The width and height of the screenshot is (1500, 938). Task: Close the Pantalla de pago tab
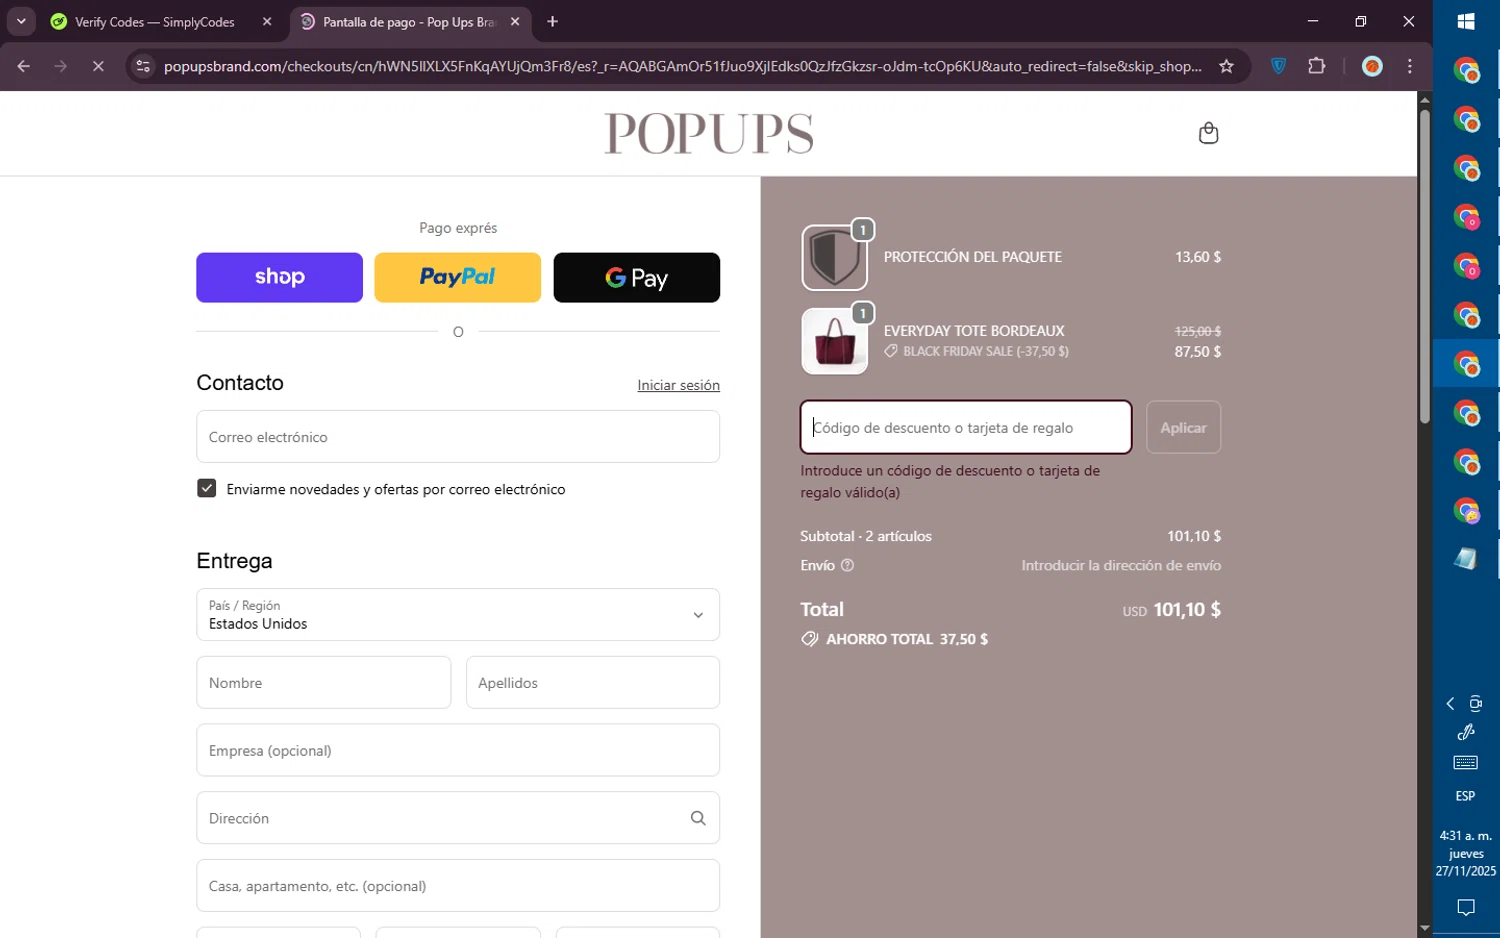[515, 21]
